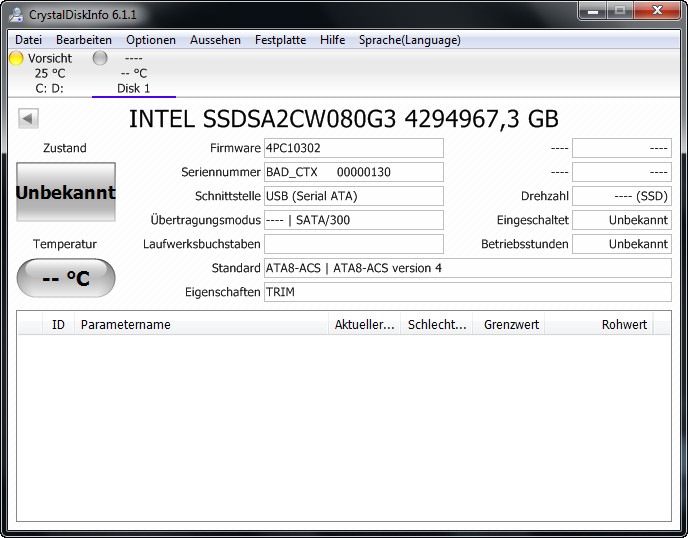This screenshot has width=688, height=538.
Task: Click the Unbekannt health status button
Action: [x=66, y=192]
